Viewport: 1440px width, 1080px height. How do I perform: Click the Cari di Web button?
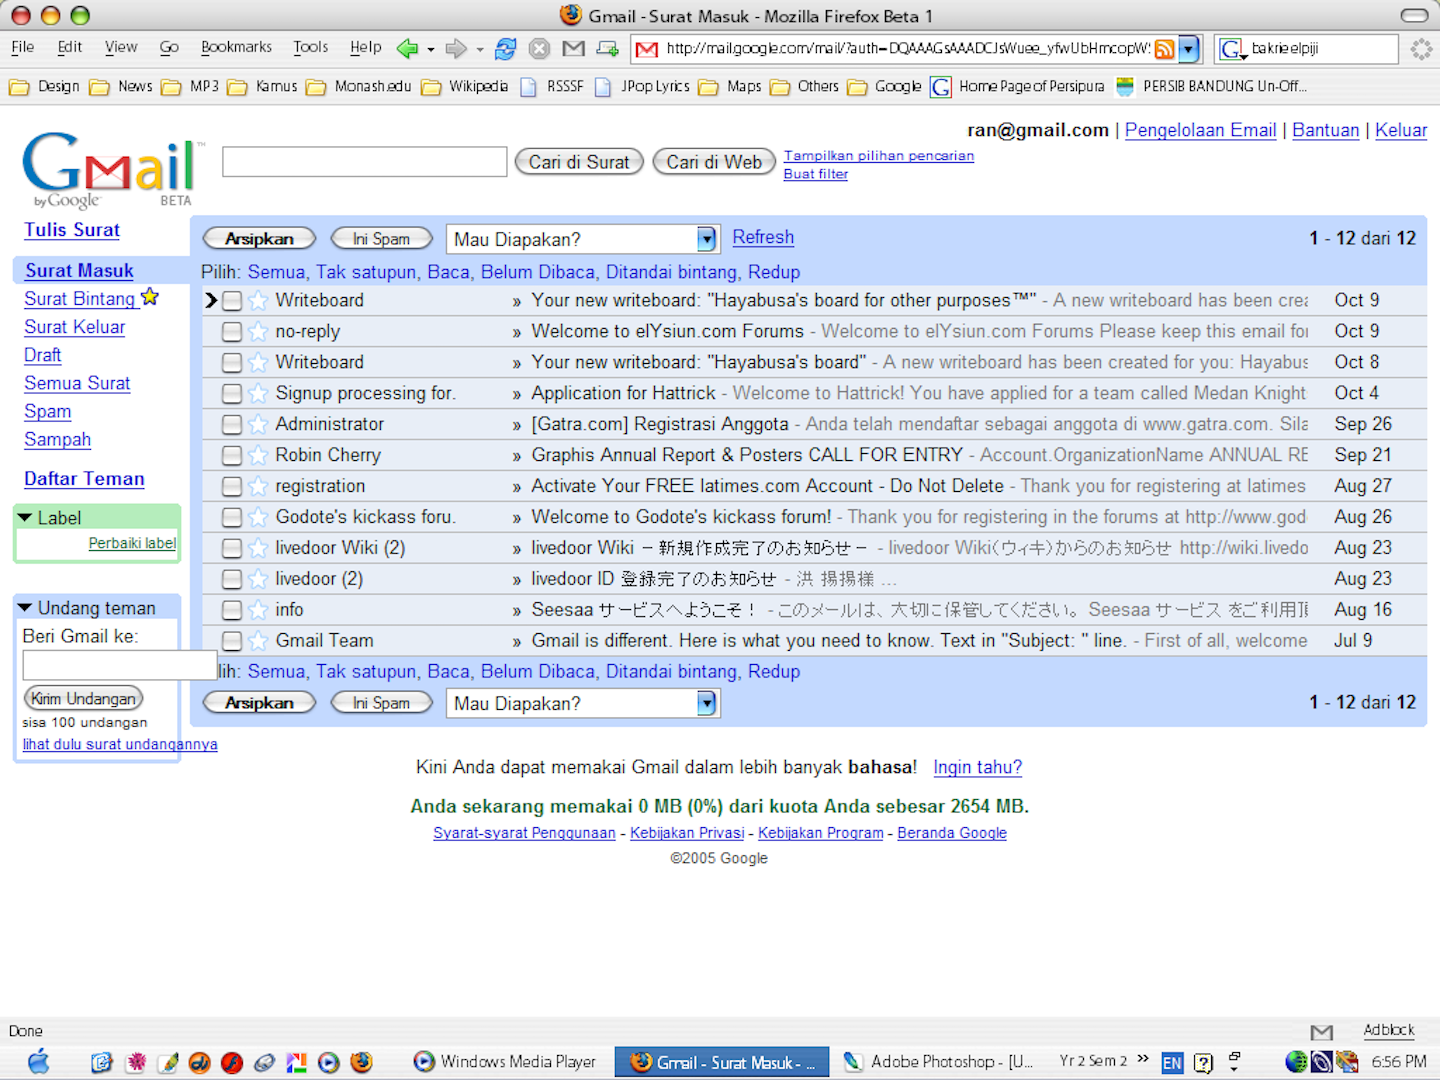714,162
